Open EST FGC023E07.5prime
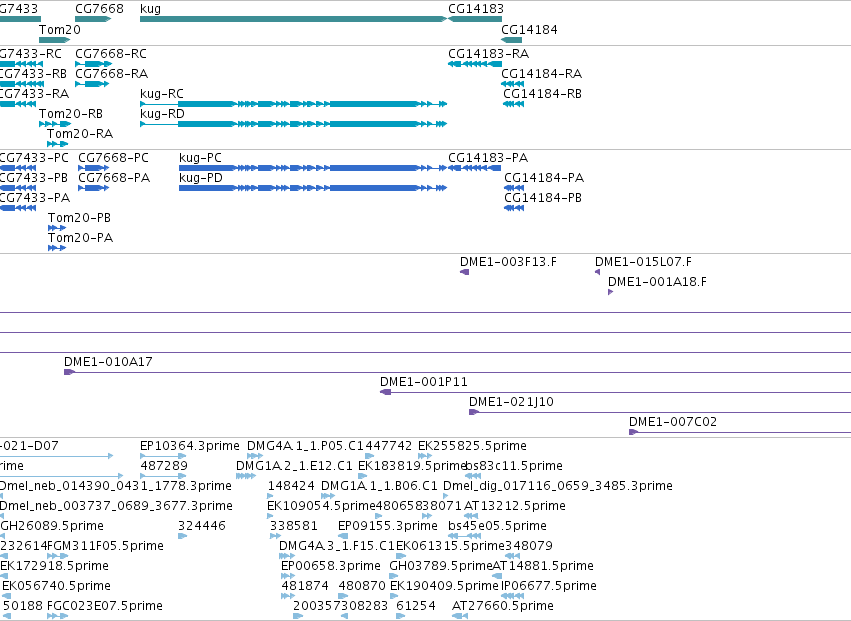851x621 pixels. (58, 616)
